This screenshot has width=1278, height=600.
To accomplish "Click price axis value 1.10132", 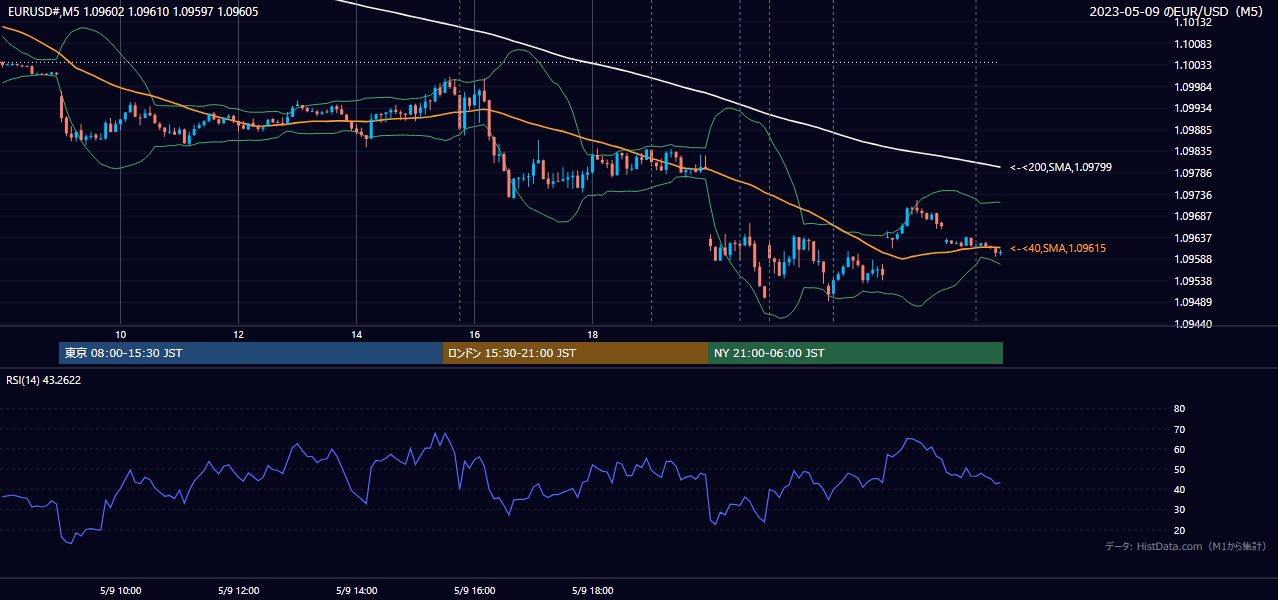I will [1193, 23].
